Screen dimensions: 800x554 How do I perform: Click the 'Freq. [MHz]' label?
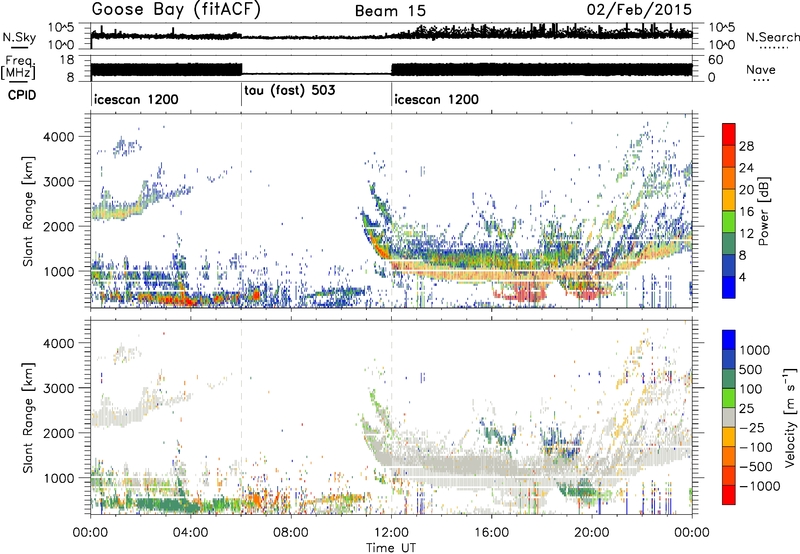coord(18,67)
